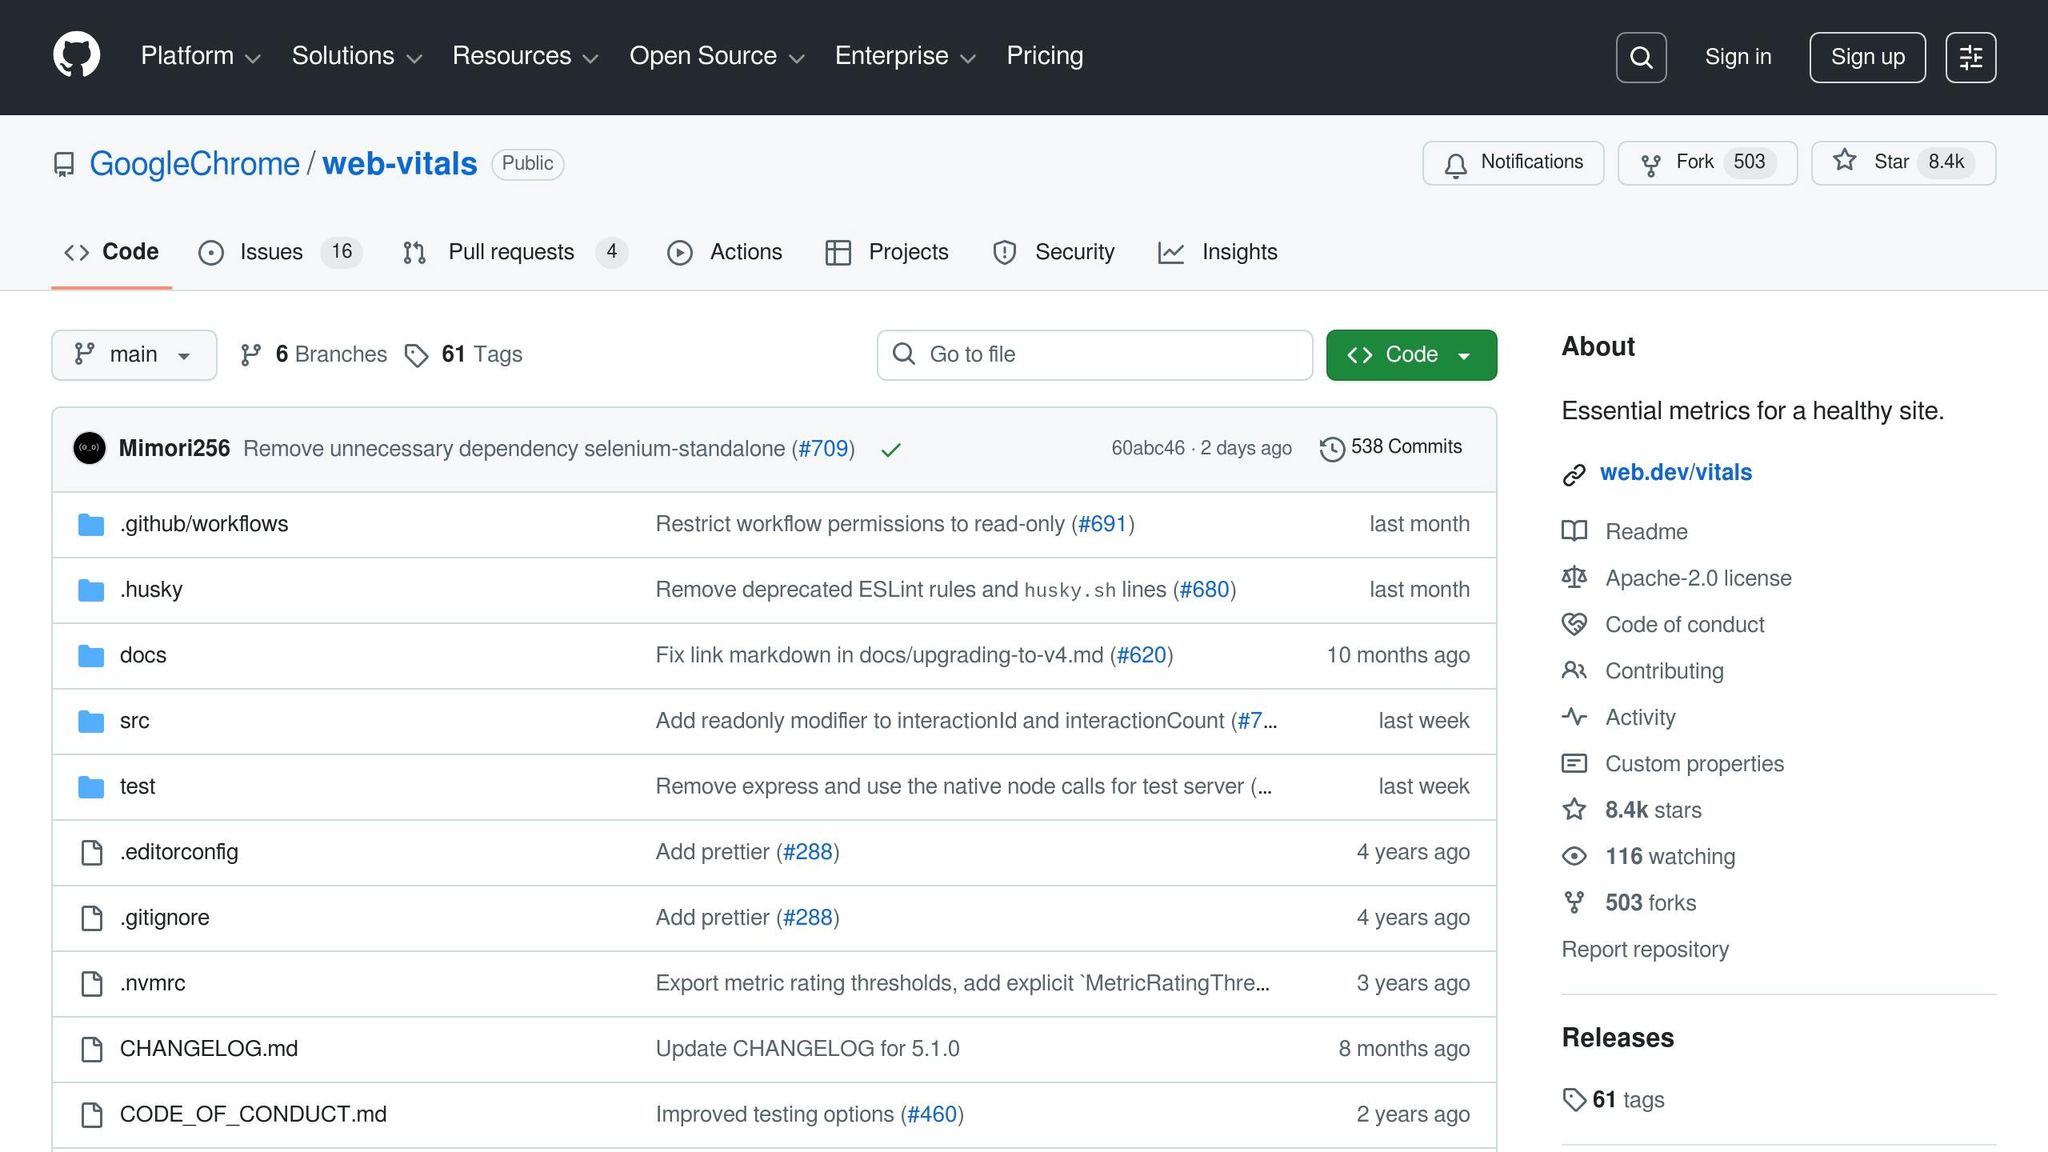Open the green Code dropdown button
This screenshot has height=1152, width=2048.
(1411, 355)
